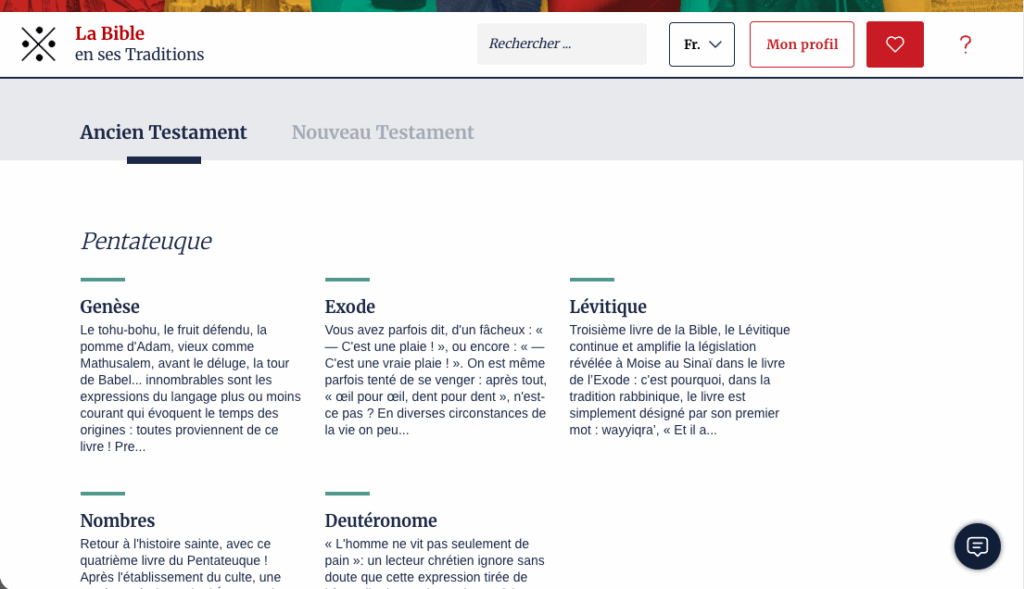The width and height of the screenshot is (1024, 589).
Task: Open the chat bubble widget
Action: [x=977, y=546]
